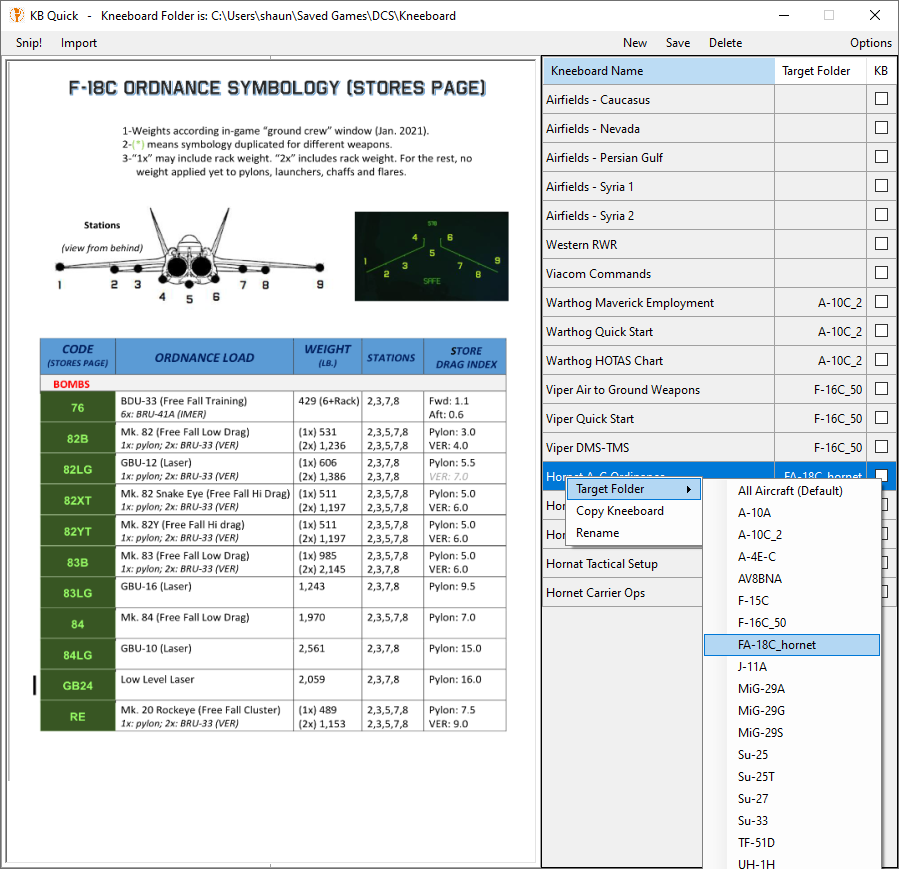Maximize the KB Quick window
Screen dimensions: 899x869
(828, 15)
